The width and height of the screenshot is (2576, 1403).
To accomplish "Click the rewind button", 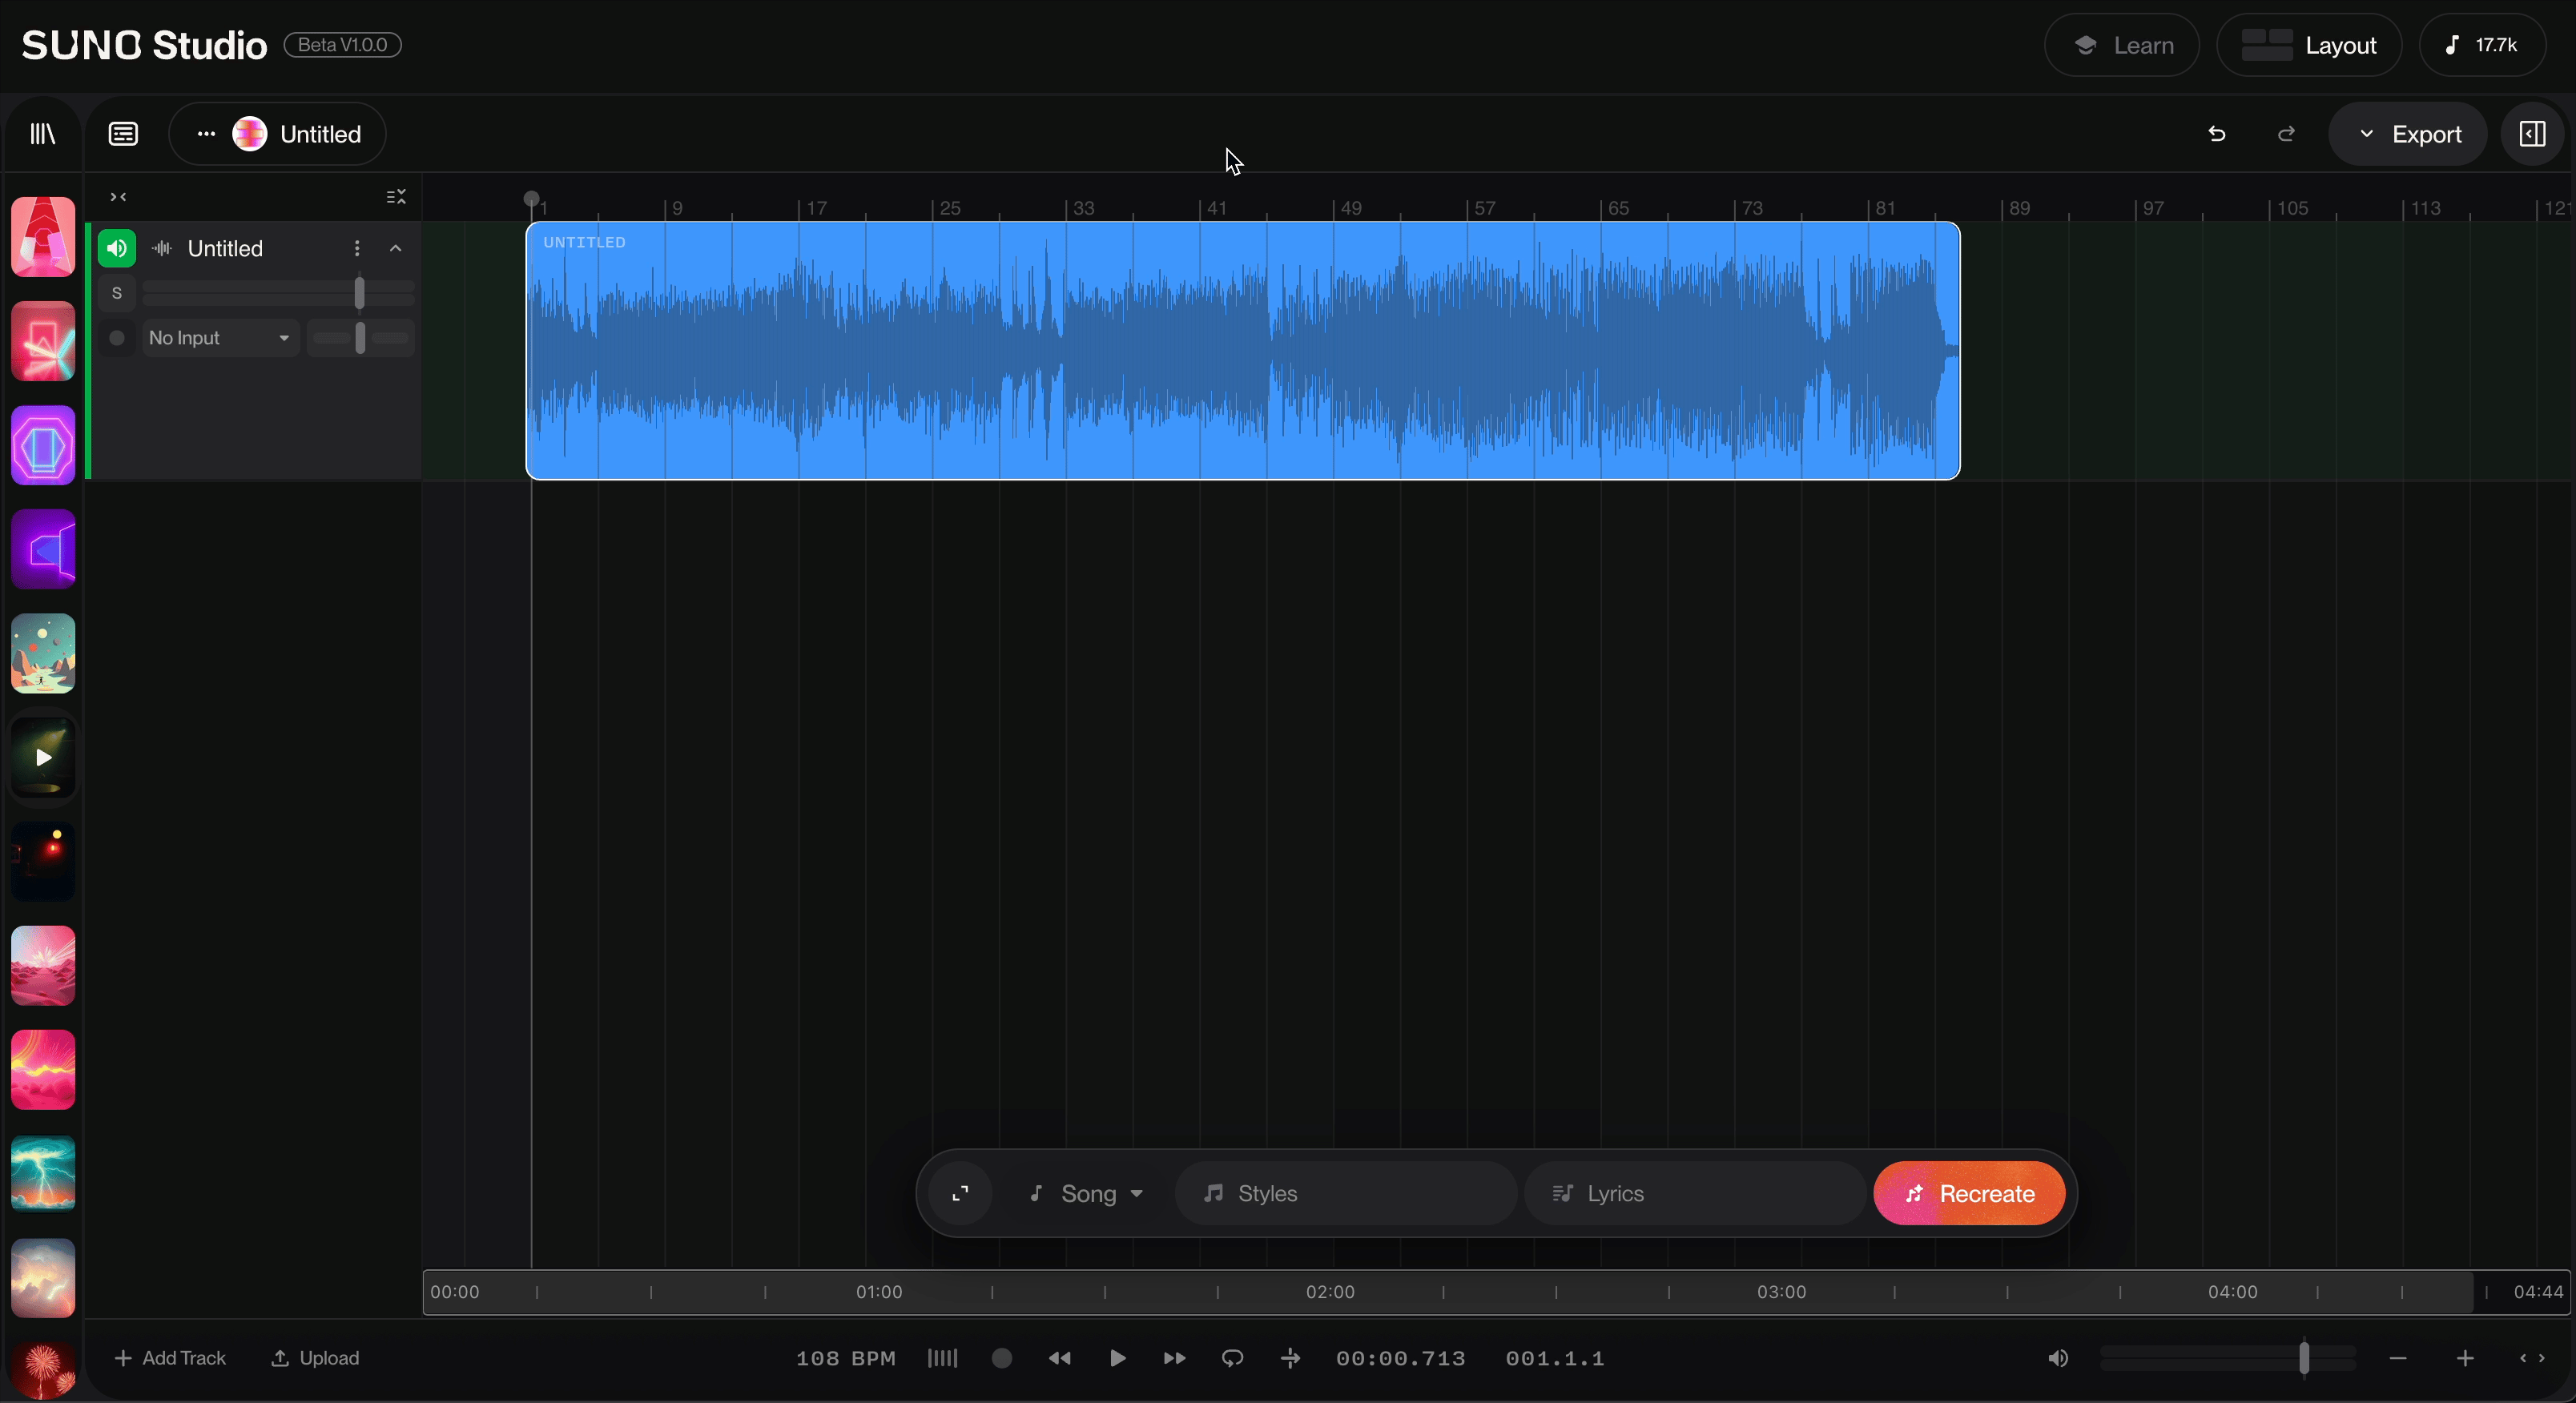I will pyautogui.click(x=1059, y=1358).
